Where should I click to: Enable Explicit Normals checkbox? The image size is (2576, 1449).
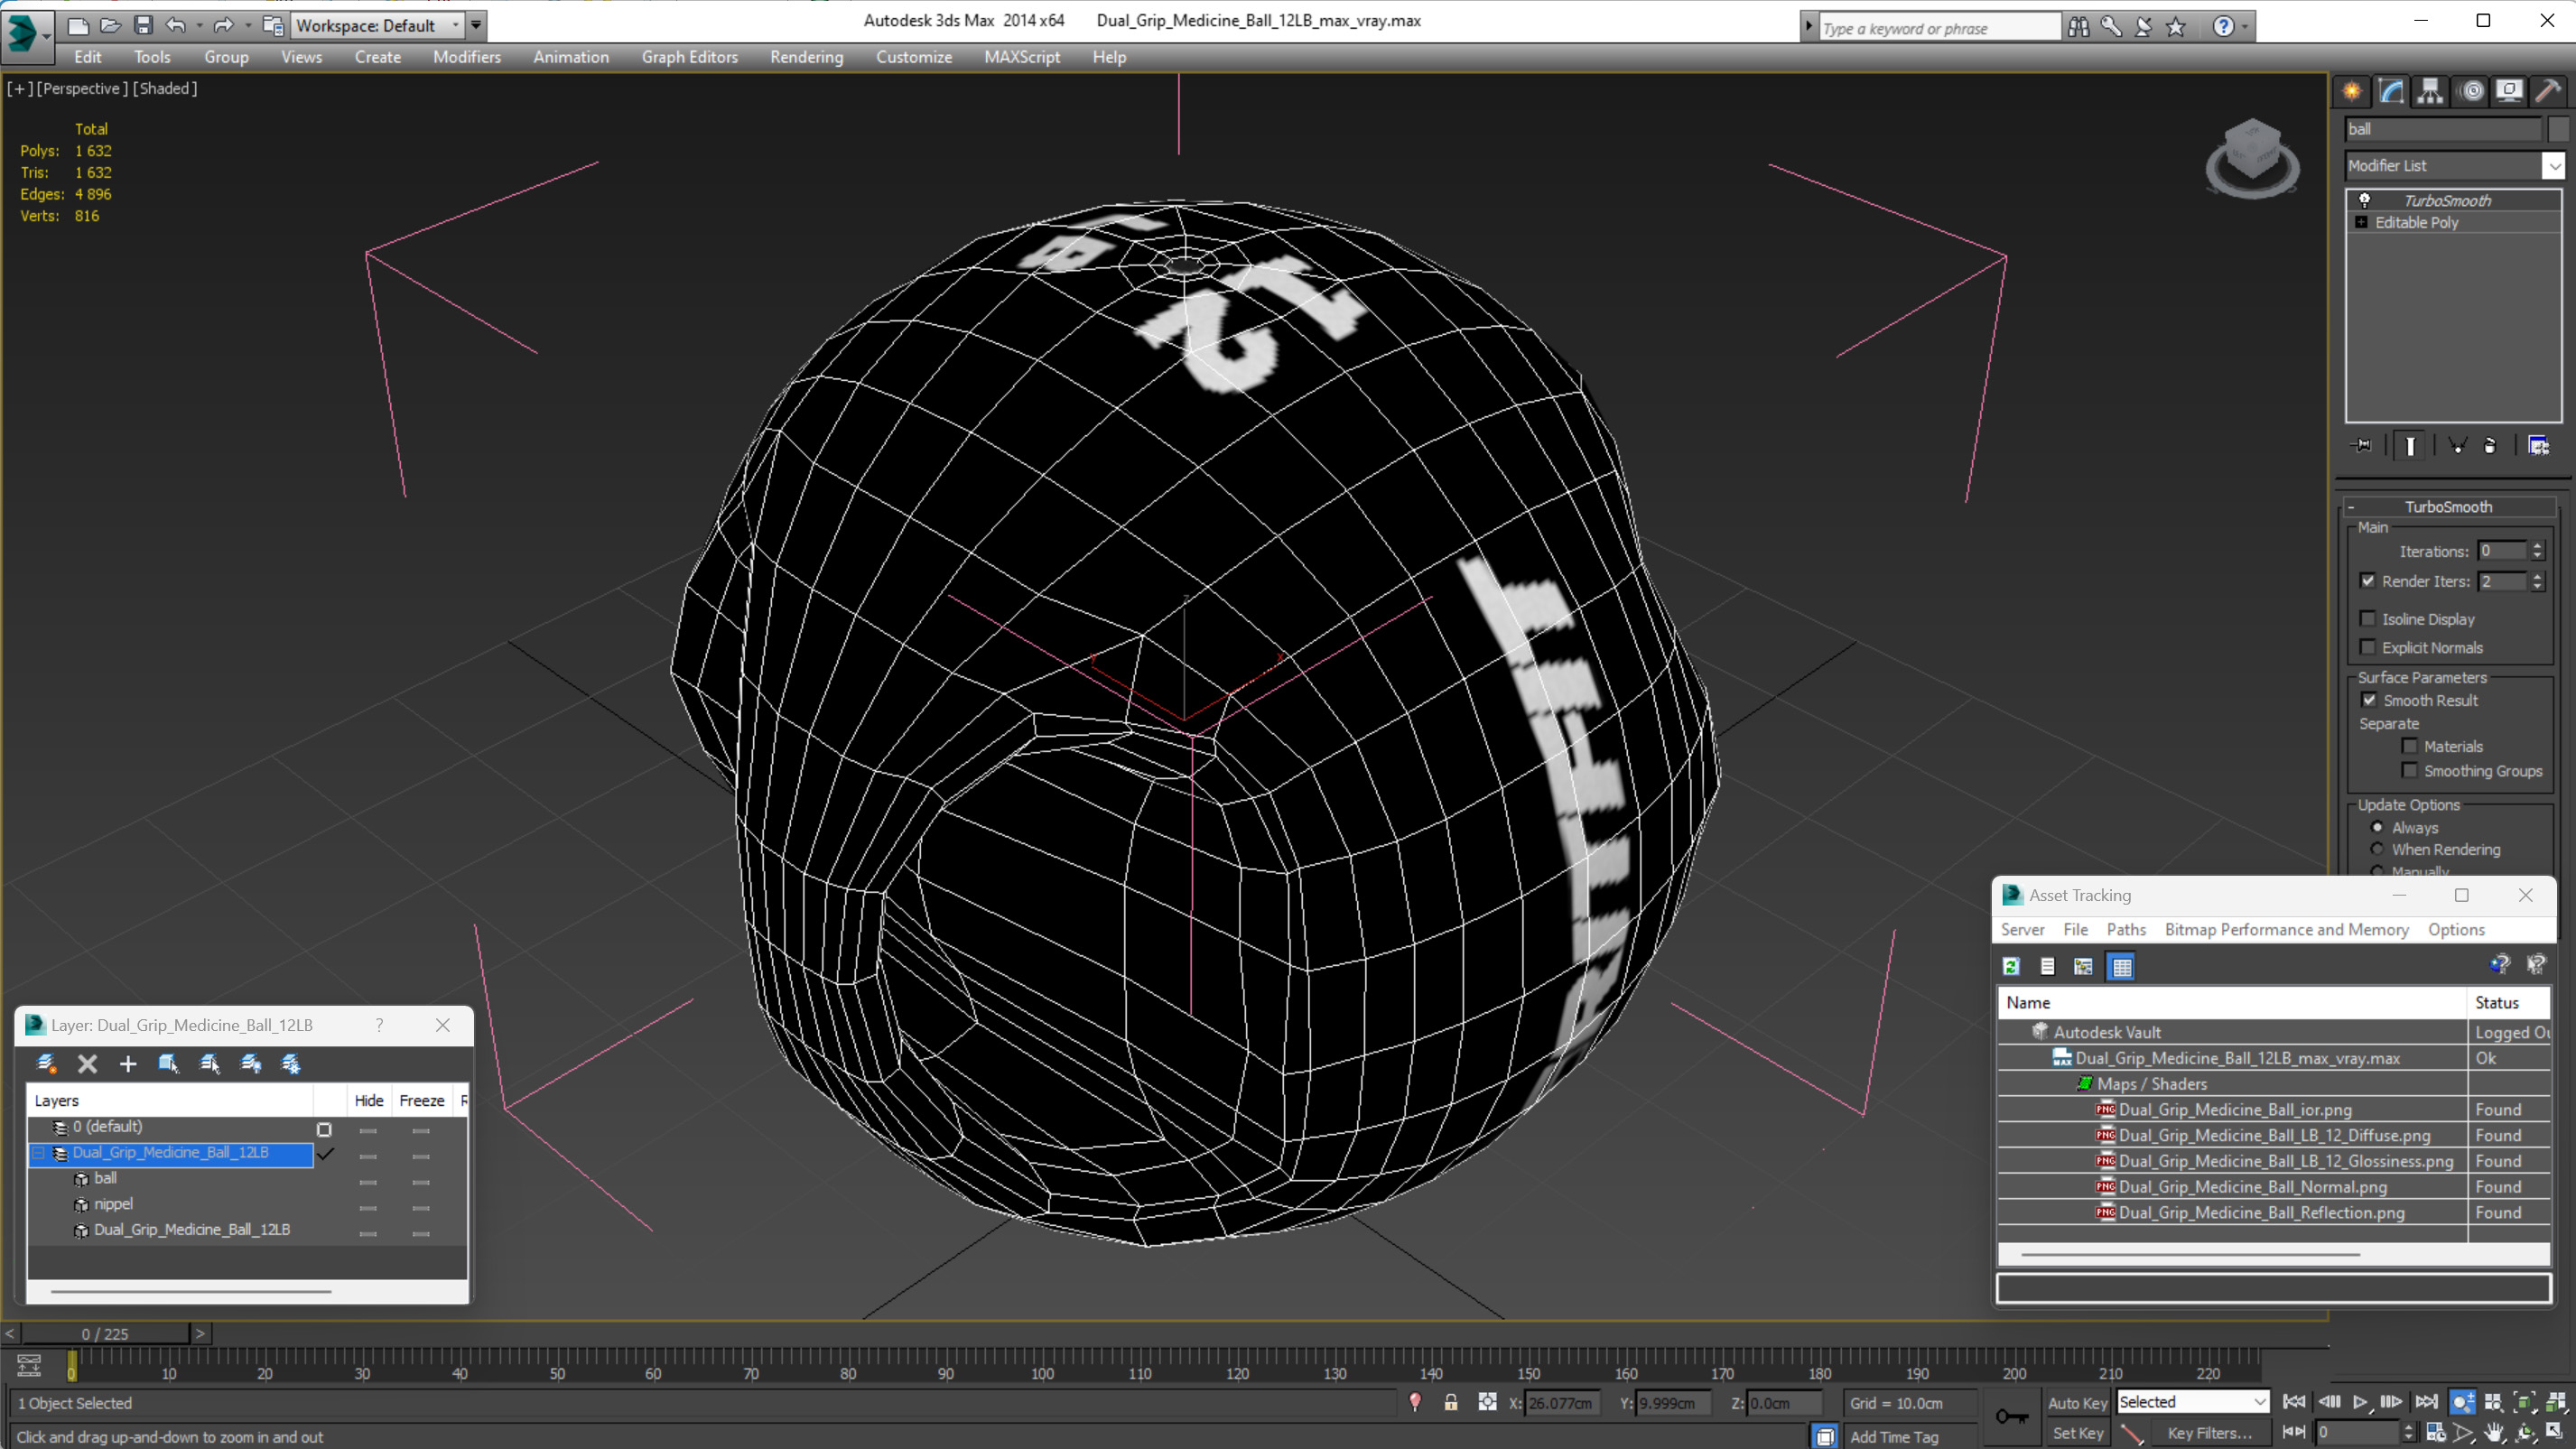pos(2367,647)
